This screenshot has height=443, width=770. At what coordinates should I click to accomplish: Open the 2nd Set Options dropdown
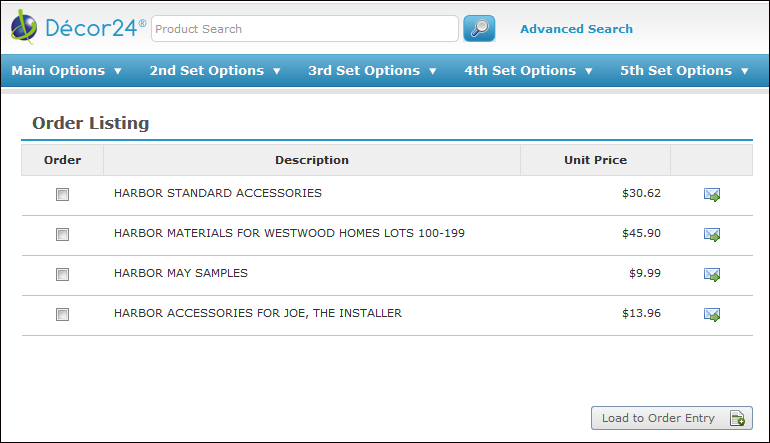click(215, 71)
